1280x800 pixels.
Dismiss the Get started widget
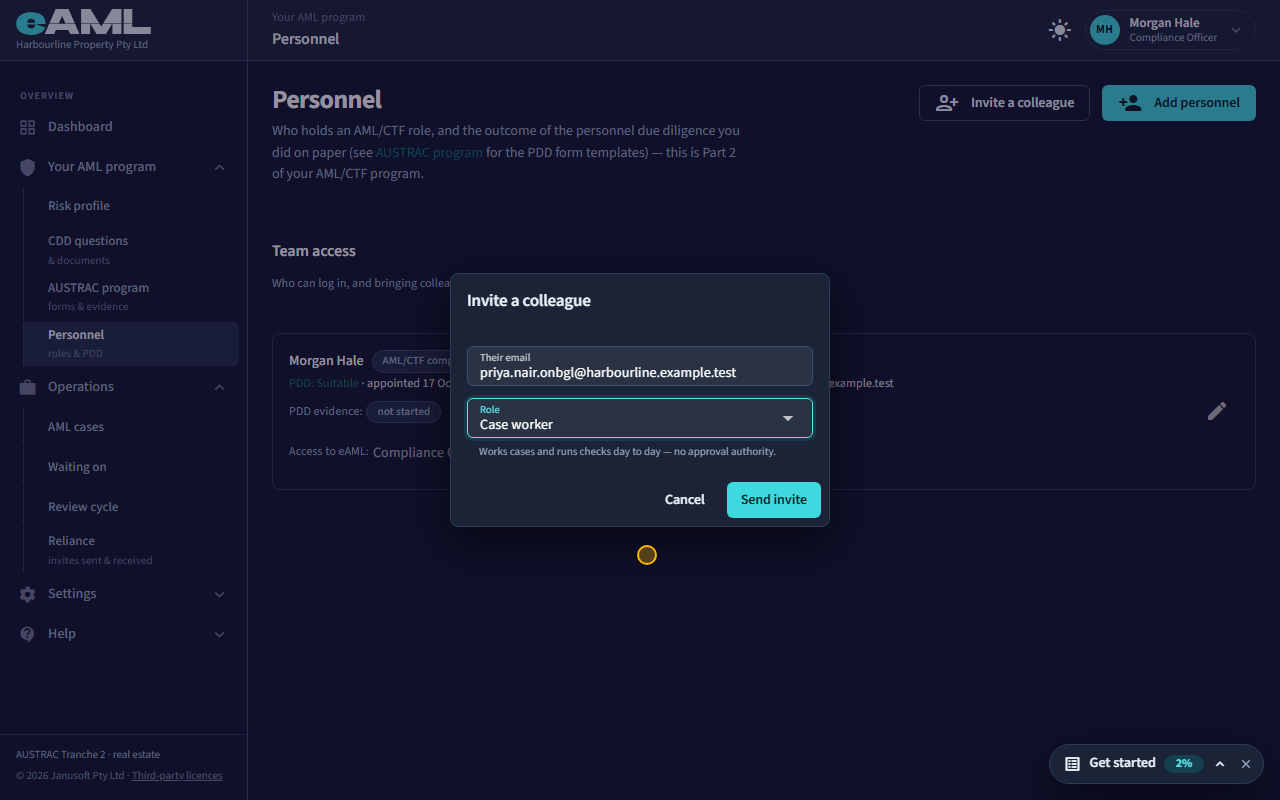click(x=1246, y=764)
